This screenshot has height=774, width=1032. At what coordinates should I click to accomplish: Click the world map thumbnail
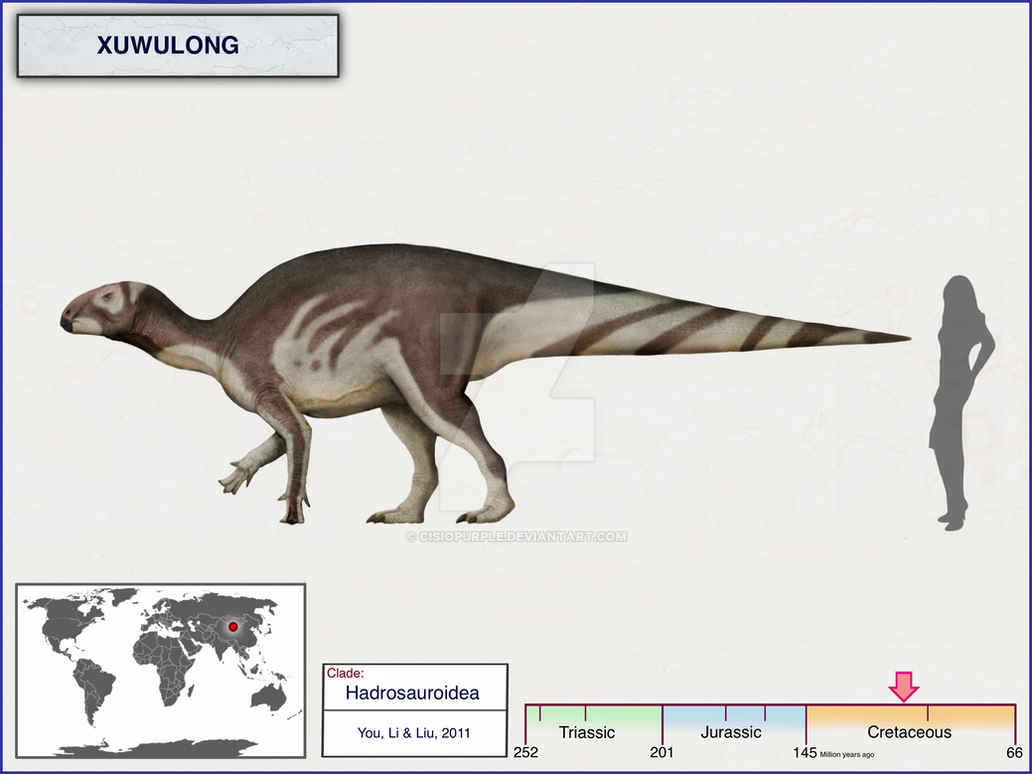coord(161,671)
